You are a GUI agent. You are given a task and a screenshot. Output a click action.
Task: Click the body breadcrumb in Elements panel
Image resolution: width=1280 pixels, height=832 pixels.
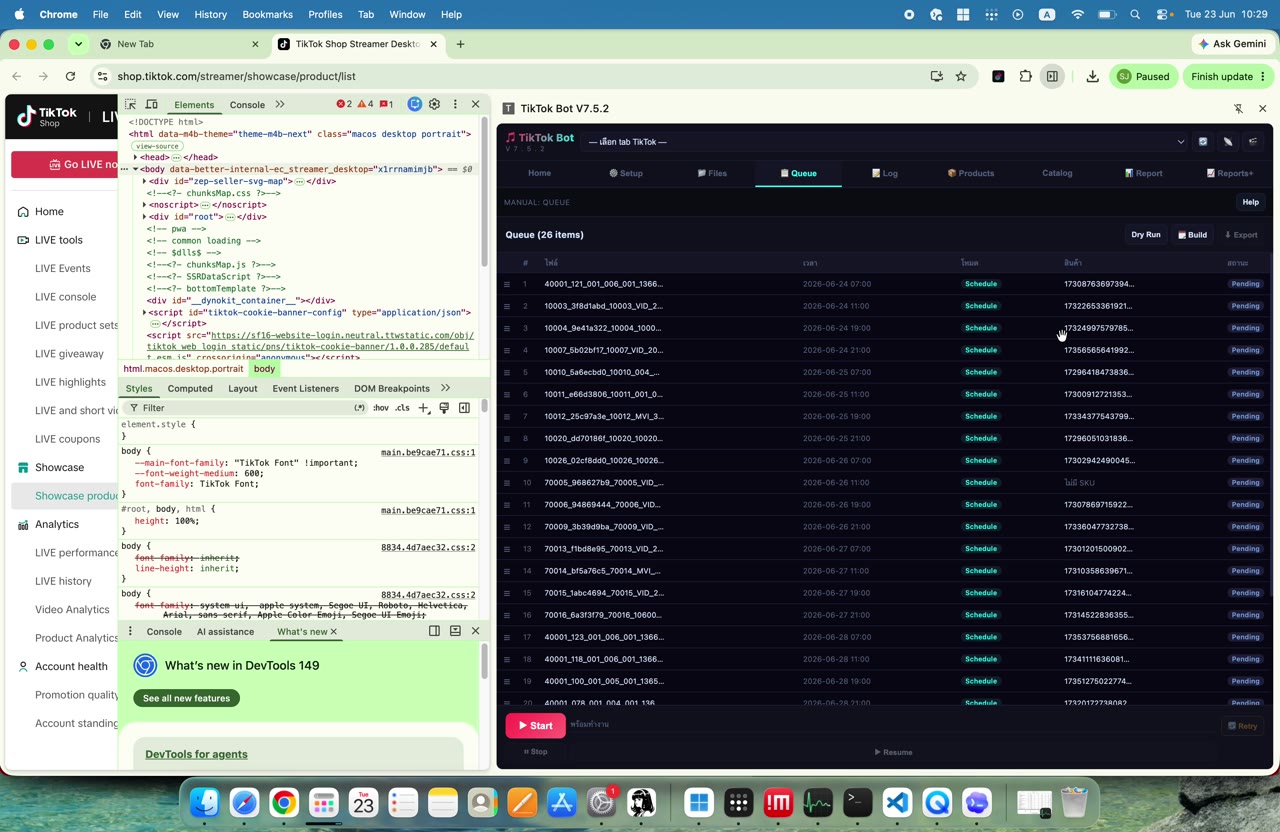[264, 368]
